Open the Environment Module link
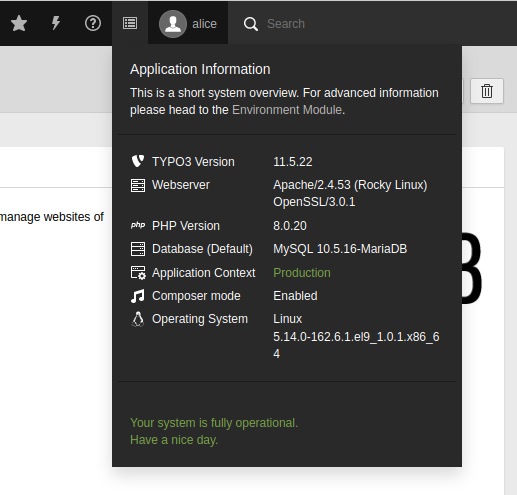The image size is (517, 495). click(x=287, y=110)
